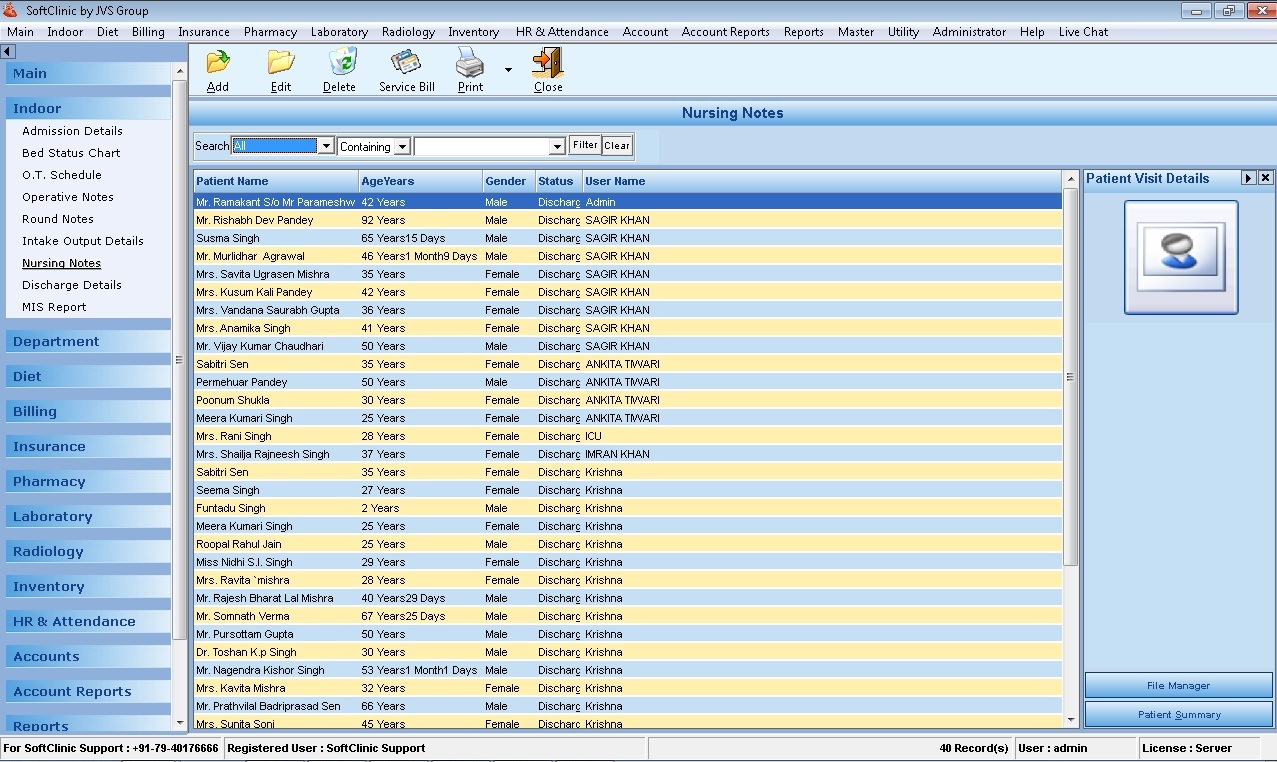The image size is (1277, 762).
Task: Close the Patient Visit Details panel
Action: 1265,178
